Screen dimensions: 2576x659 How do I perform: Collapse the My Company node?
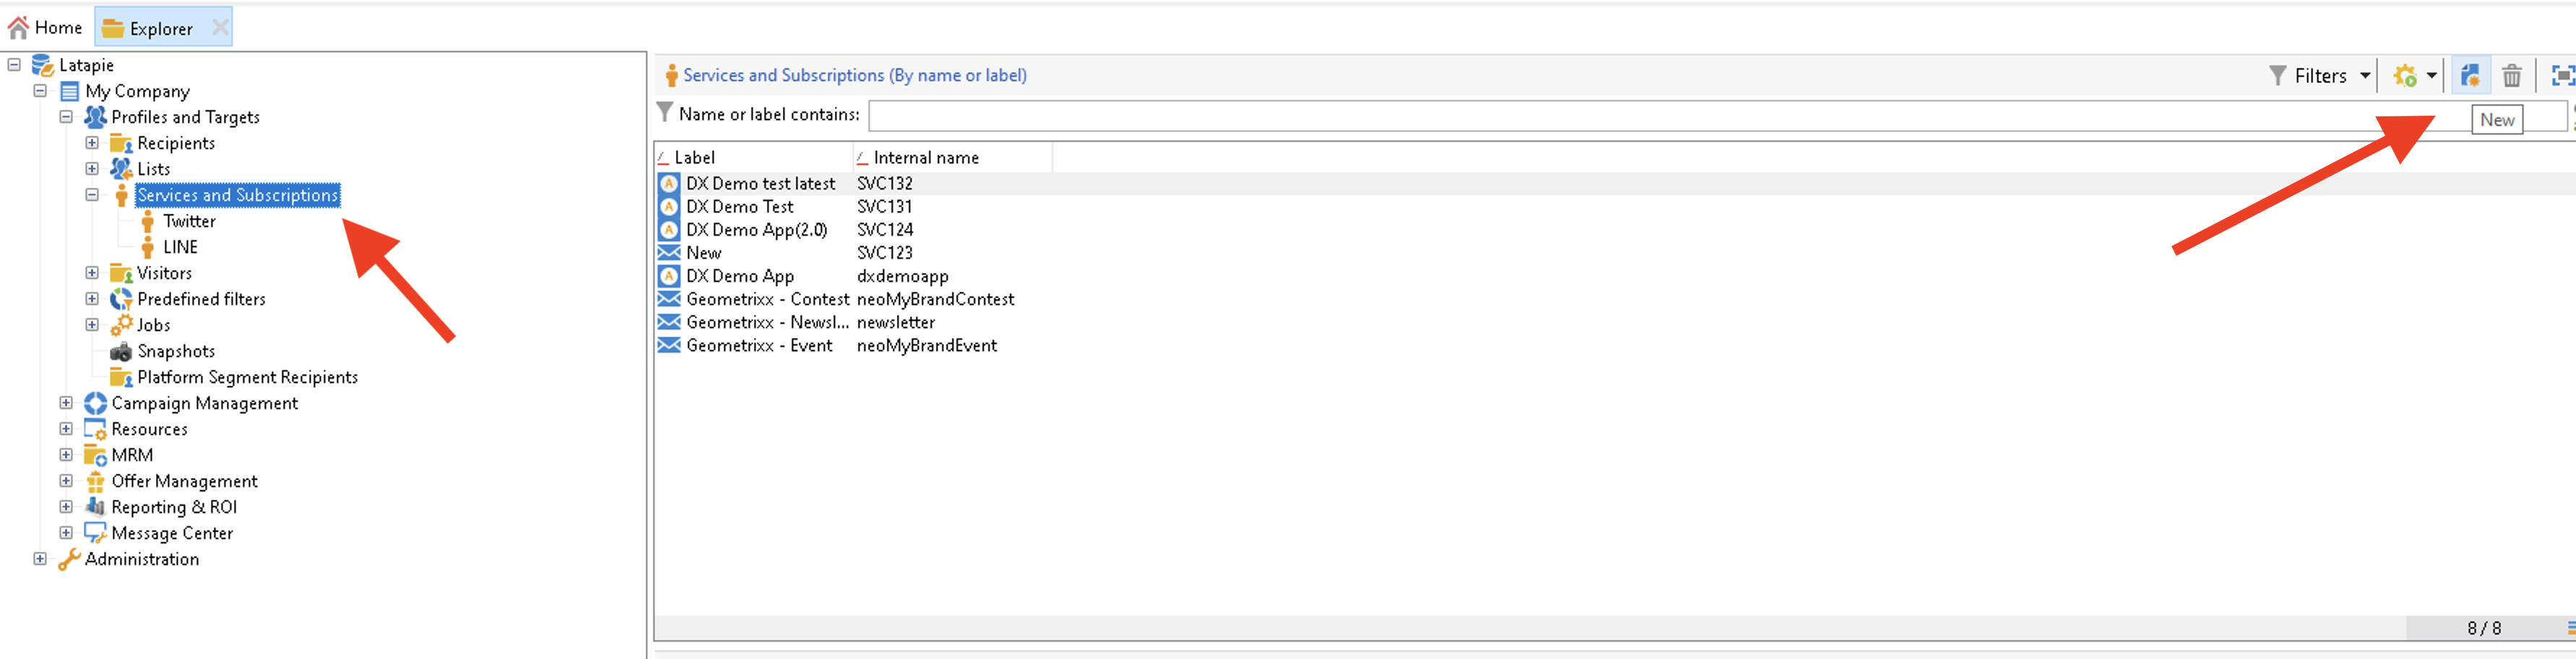pos(40,91)
